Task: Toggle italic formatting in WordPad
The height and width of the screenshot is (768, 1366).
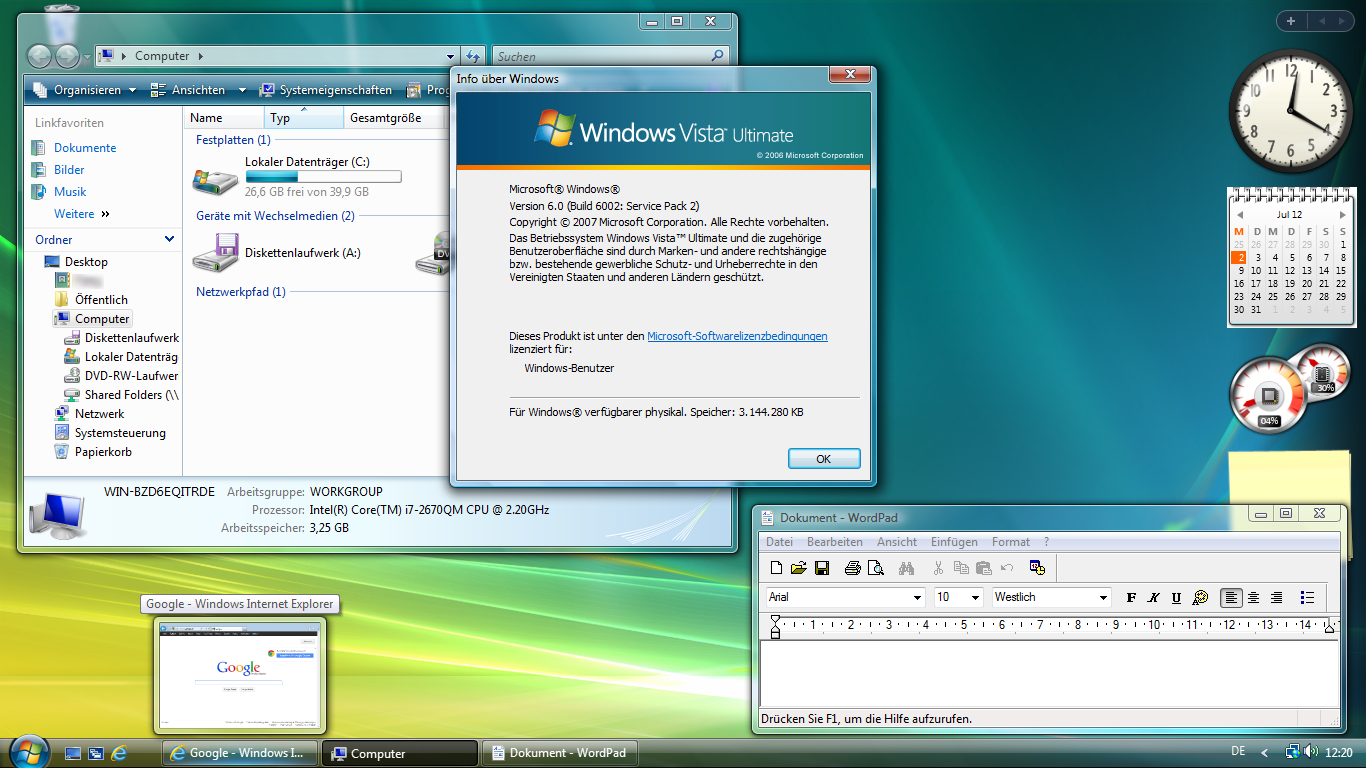Action: click(x=1153, y=597)
